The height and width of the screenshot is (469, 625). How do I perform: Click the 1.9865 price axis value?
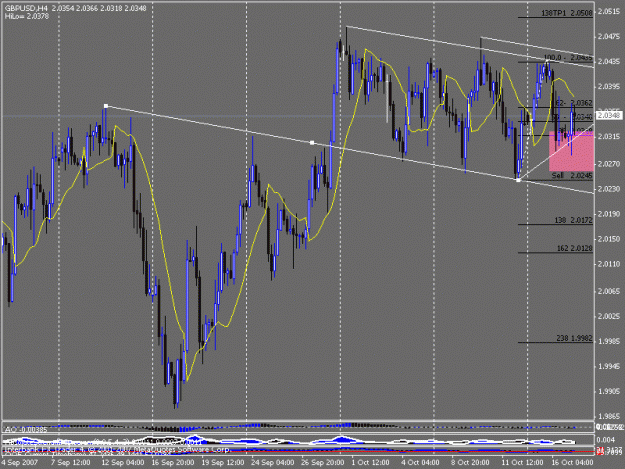click(x=609, y=416)
